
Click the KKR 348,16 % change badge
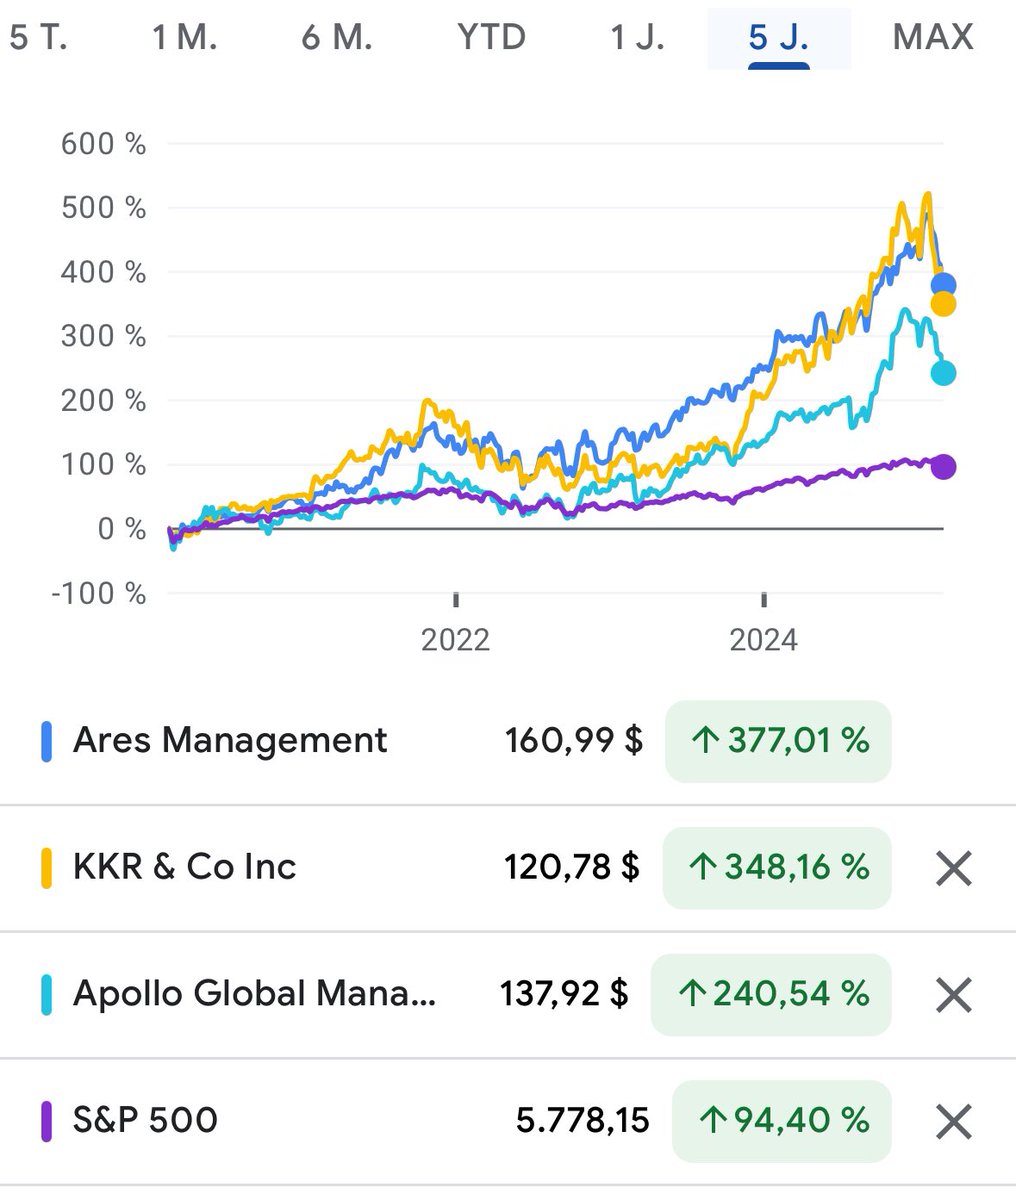777,868
